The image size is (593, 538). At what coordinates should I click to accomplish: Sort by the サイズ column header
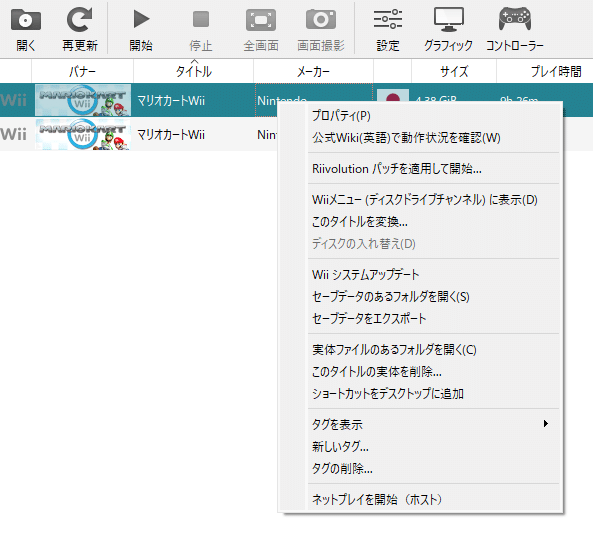pos(454,71)
